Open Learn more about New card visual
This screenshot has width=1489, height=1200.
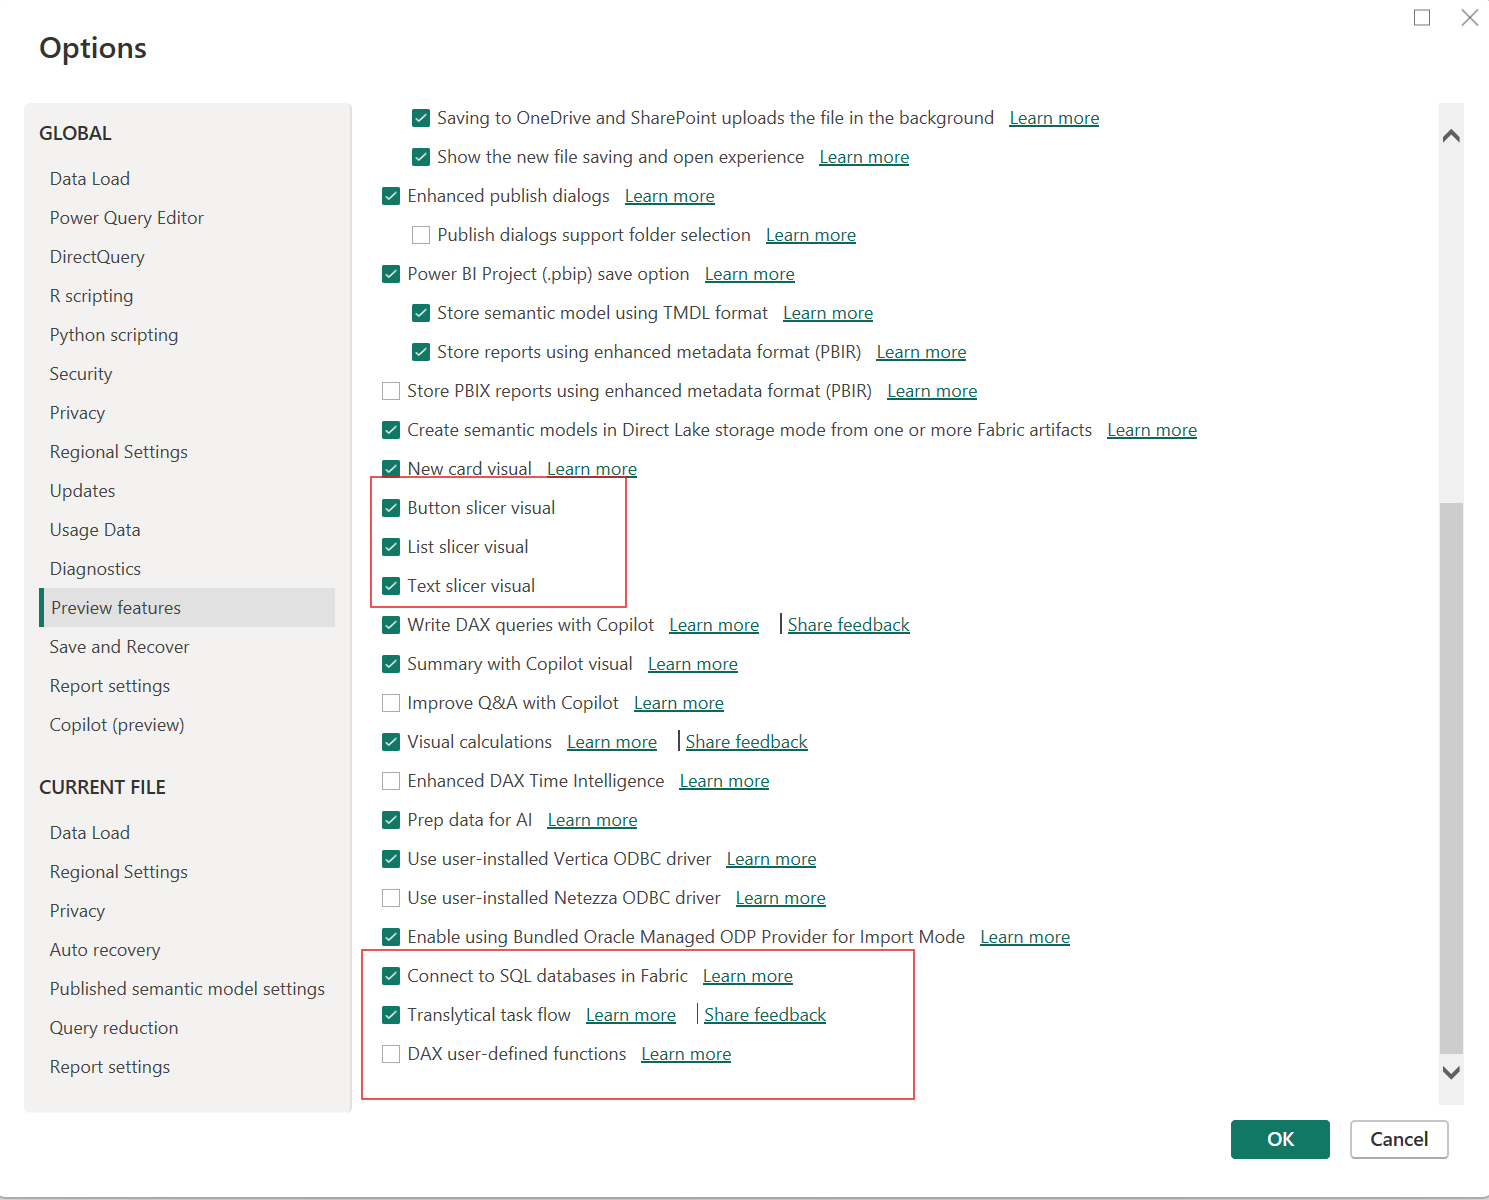click(x=591, y=468)
